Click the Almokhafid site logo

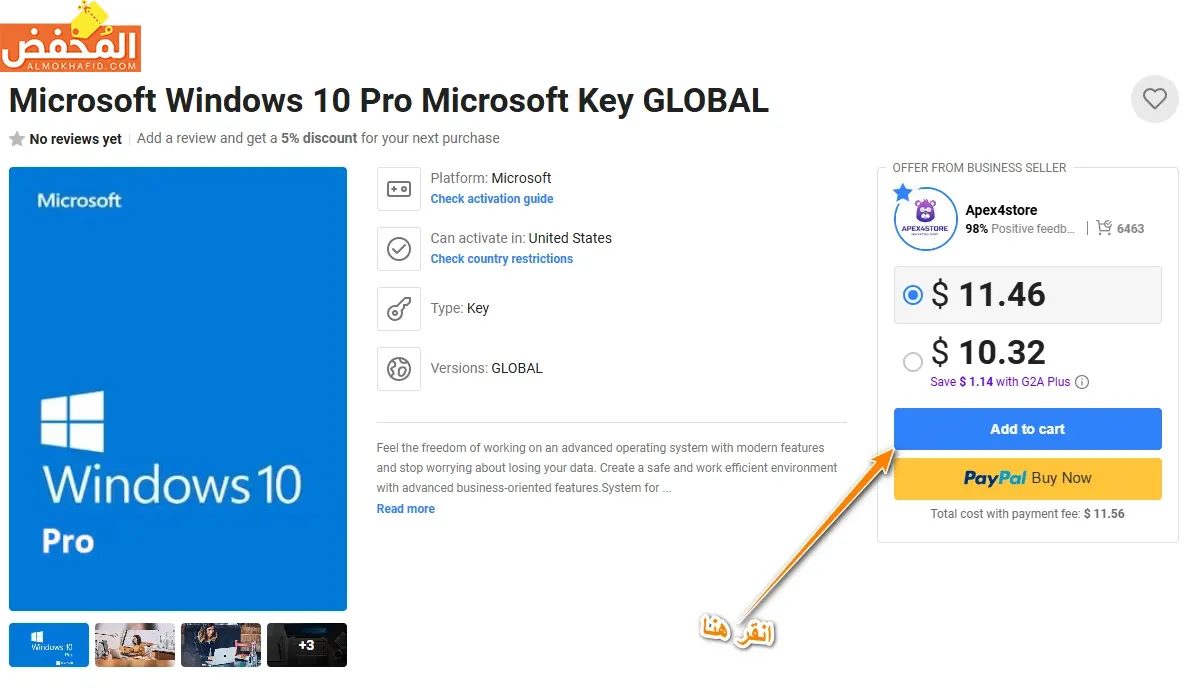pos(70,40)
